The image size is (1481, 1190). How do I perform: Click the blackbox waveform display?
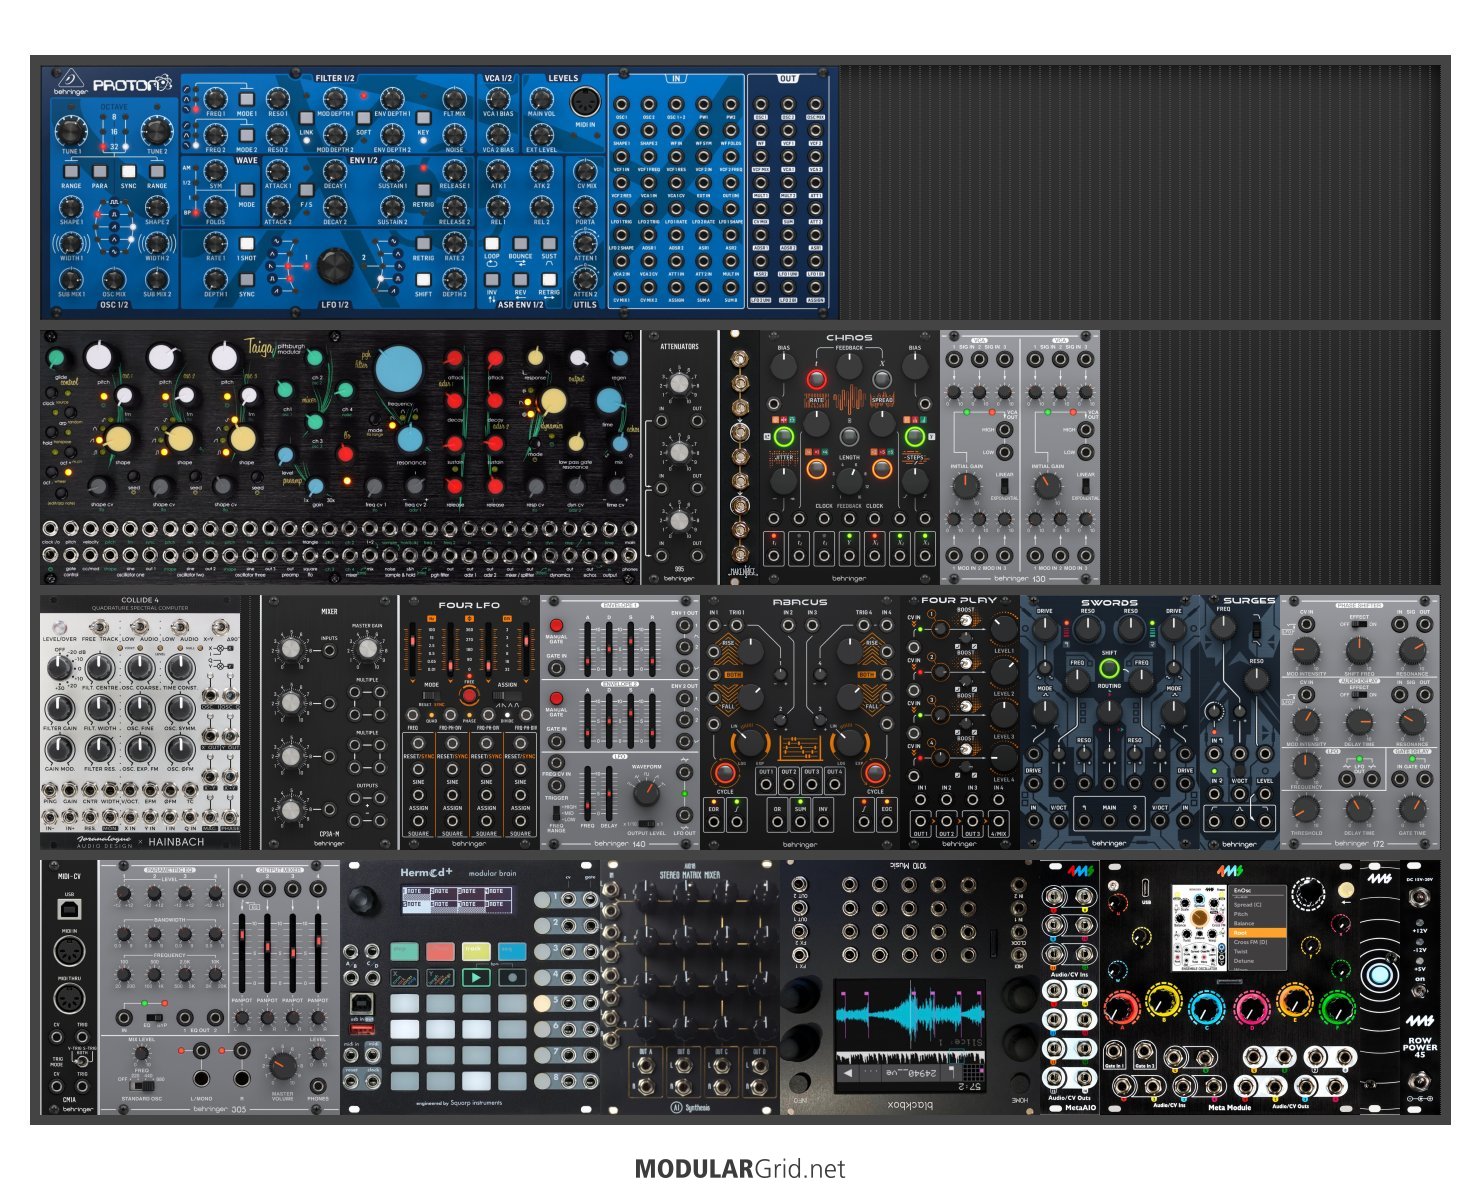[909, 1015]
